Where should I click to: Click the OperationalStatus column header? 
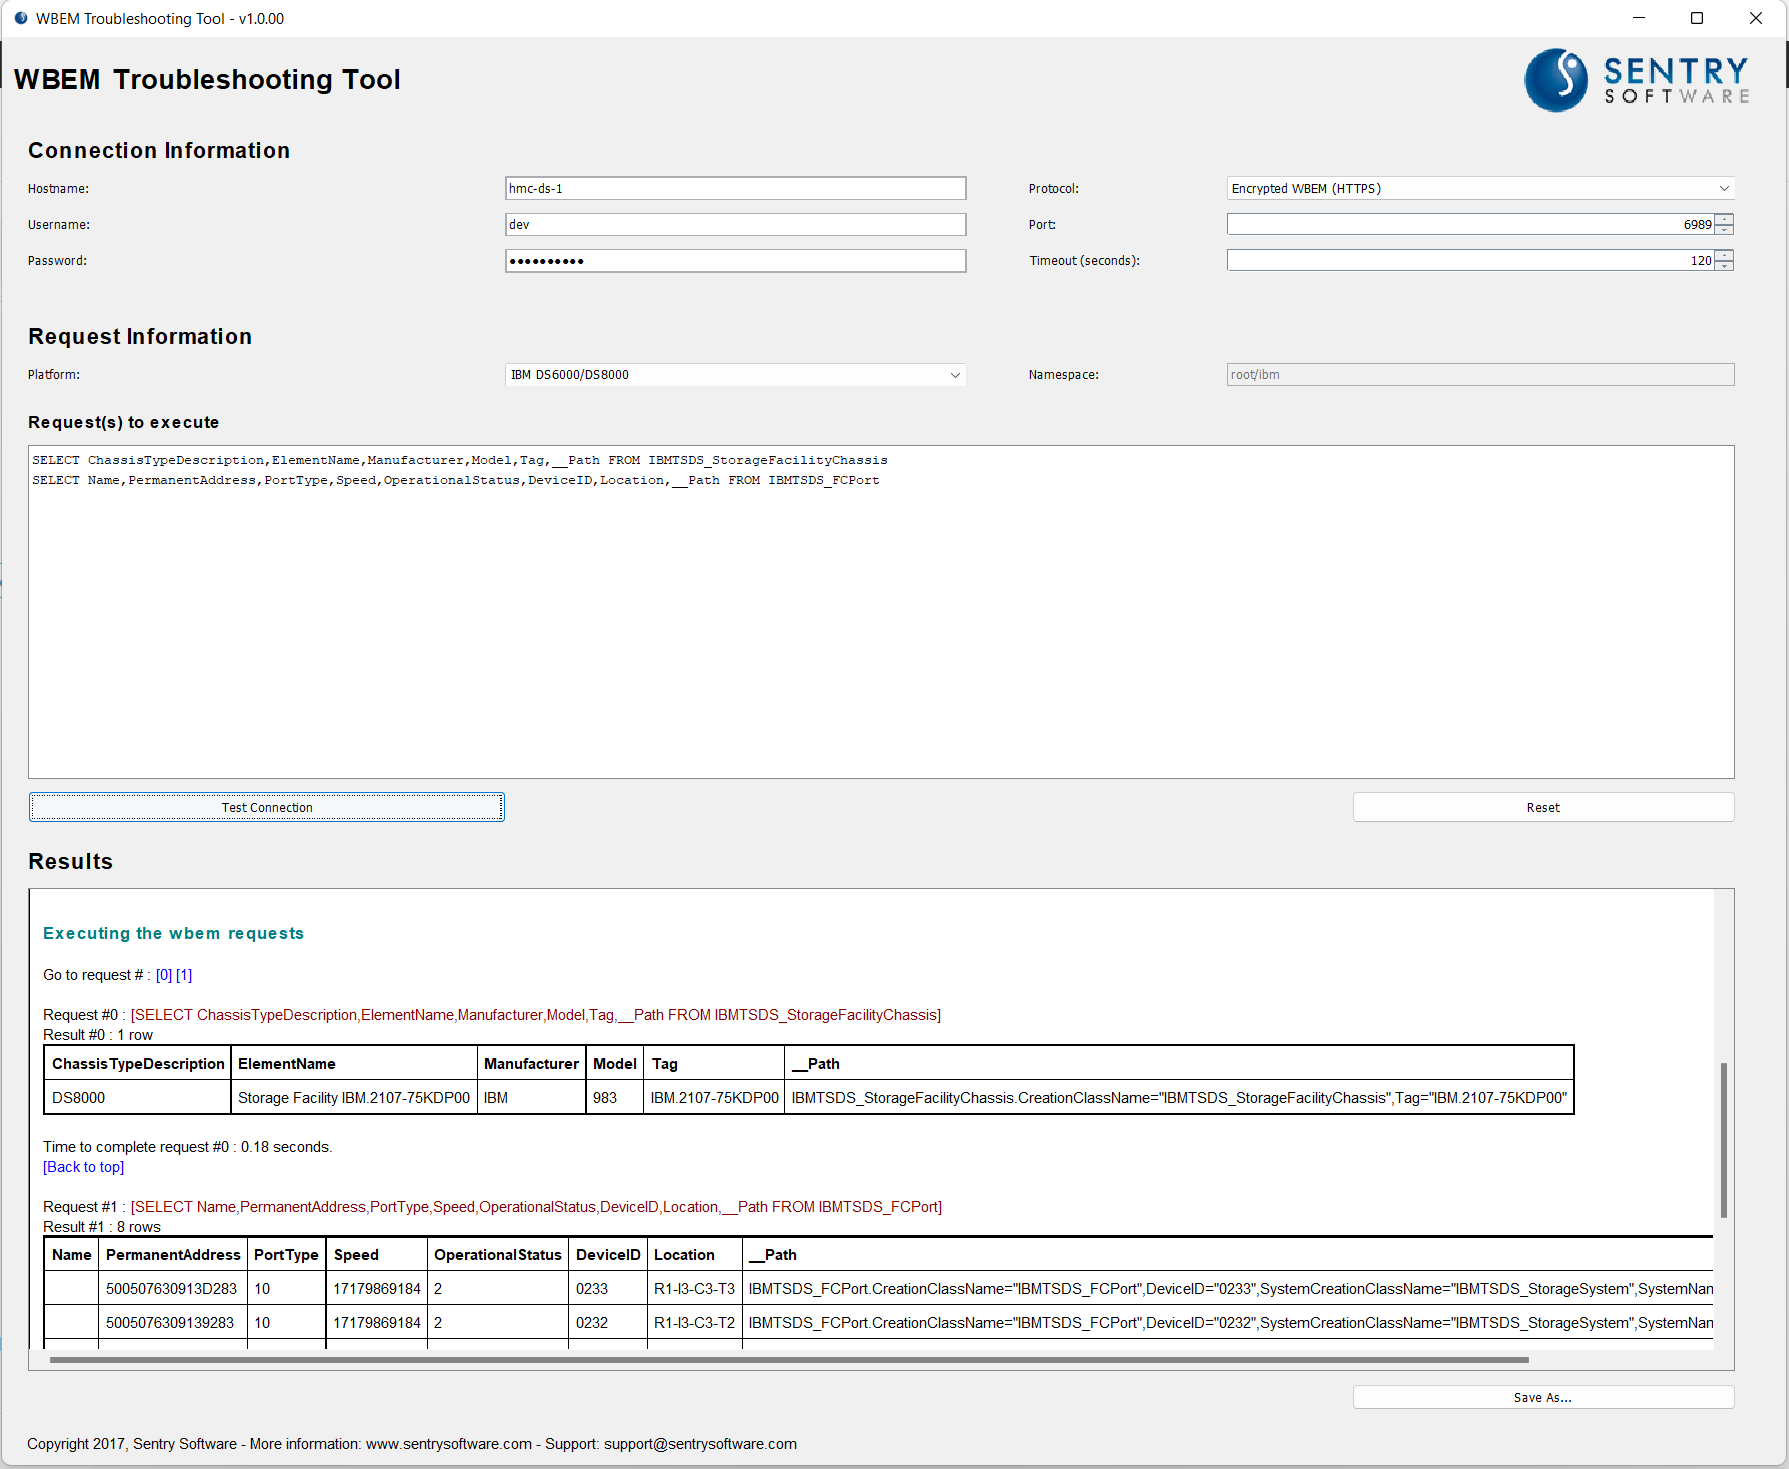(498, 1255)
